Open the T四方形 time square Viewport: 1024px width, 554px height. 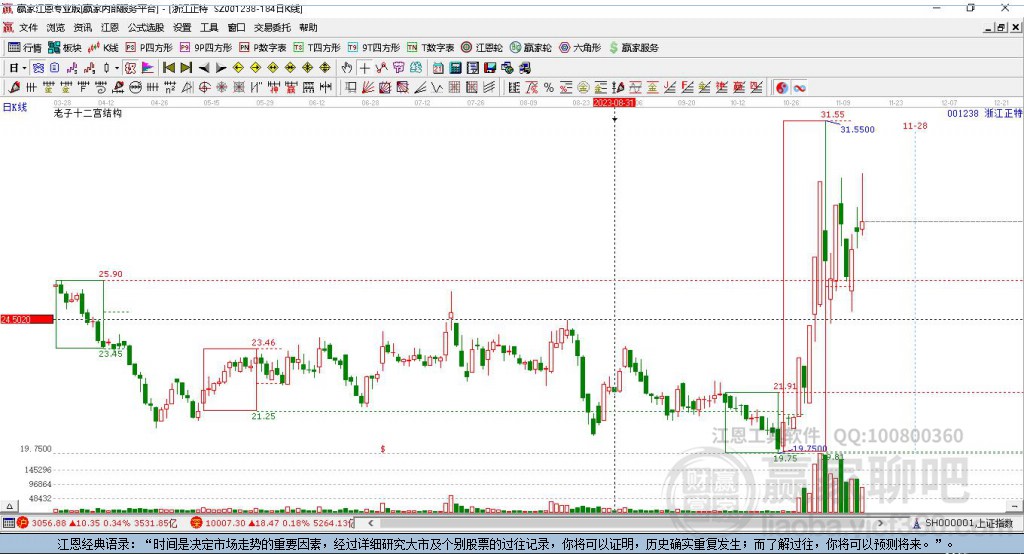[x=317, y=48]
